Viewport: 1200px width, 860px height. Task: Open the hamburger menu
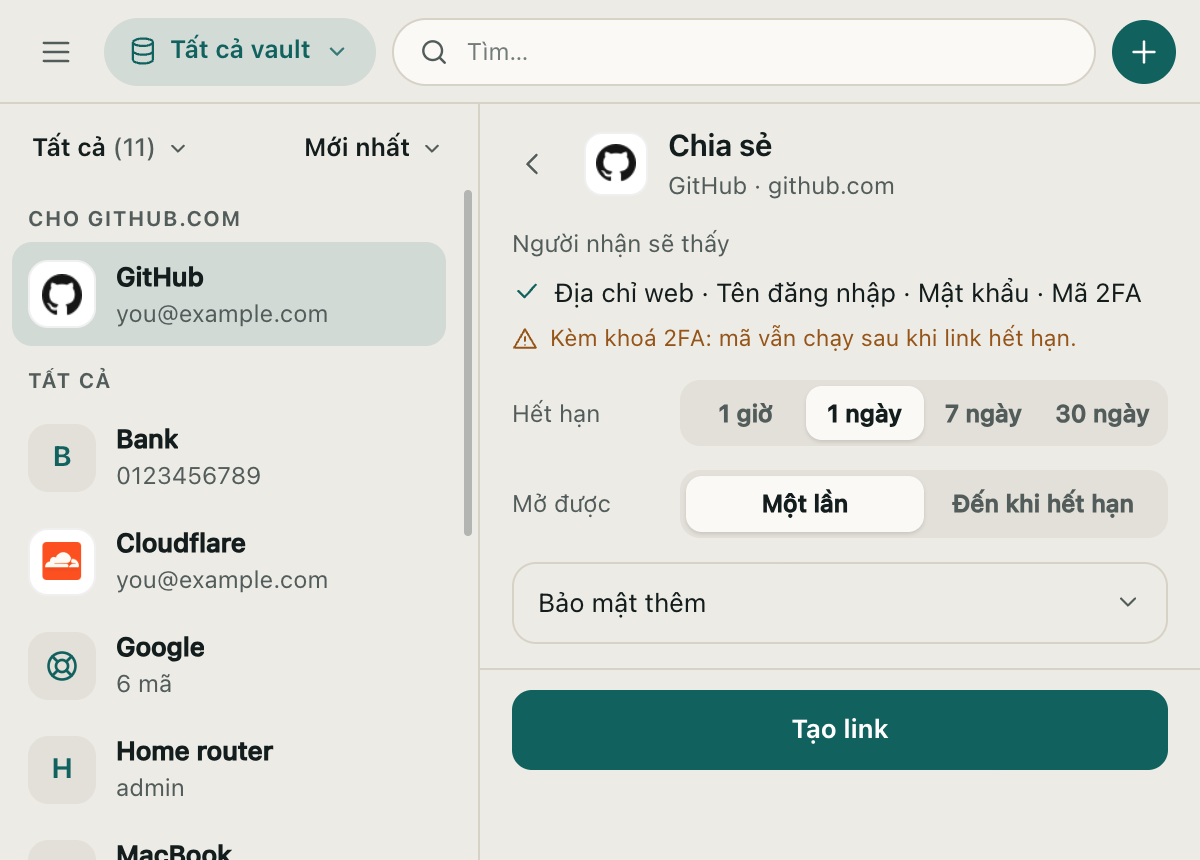pyautogui.click(x=56, y=52)
